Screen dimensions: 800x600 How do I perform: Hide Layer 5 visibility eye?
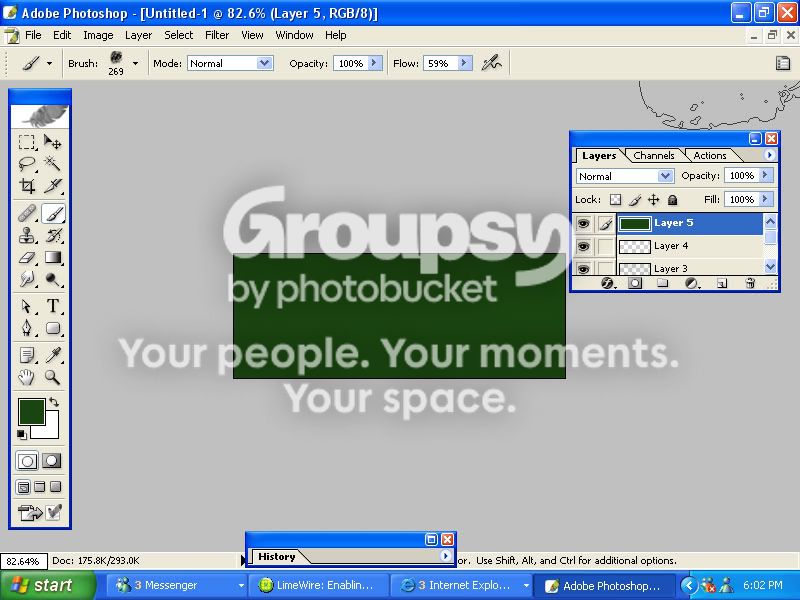pyautogui.click(x=583, y=223)
